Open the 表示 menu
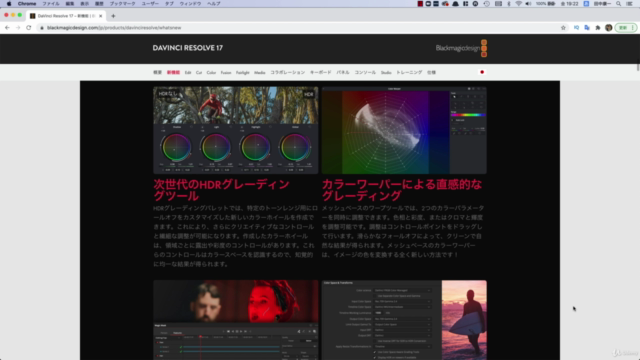This screenshot has height=360, width=640. click(x=84, y=4)
